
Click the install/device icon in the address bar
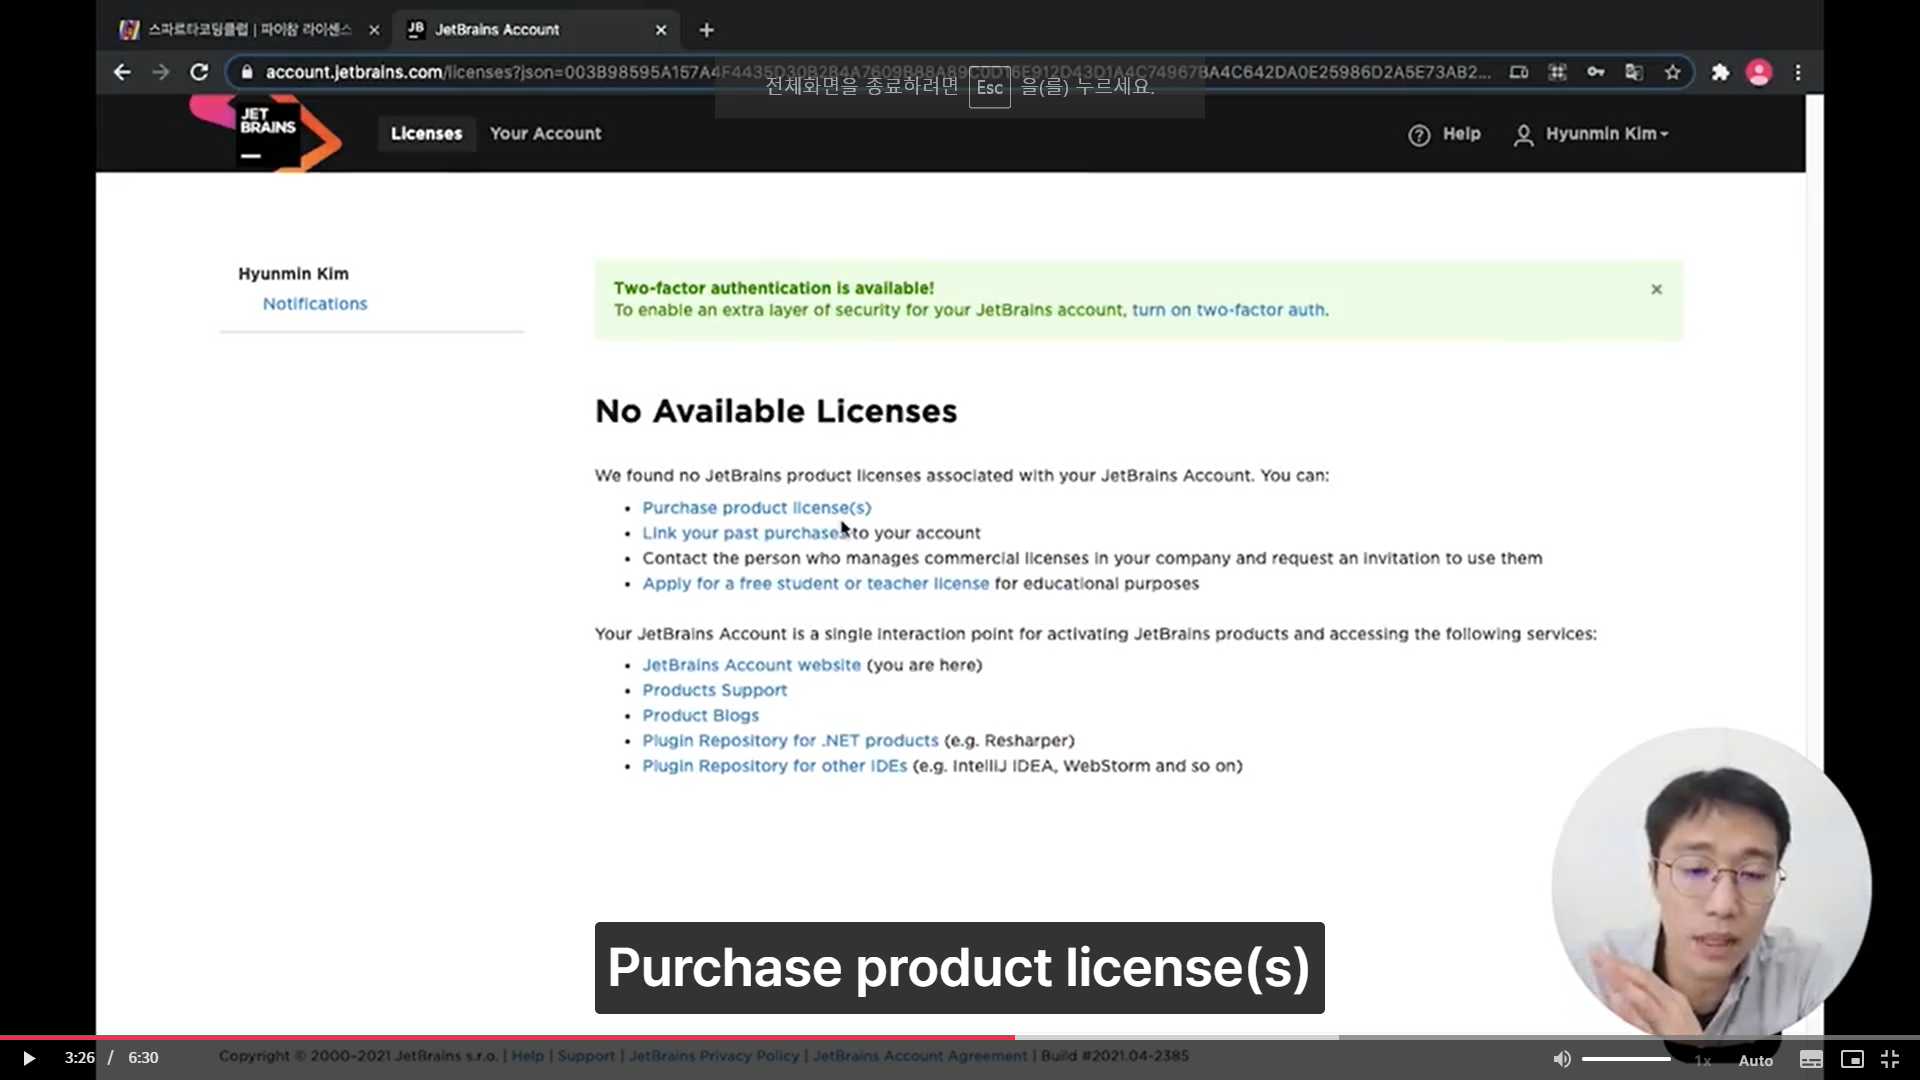click(x=1518, y=72)
